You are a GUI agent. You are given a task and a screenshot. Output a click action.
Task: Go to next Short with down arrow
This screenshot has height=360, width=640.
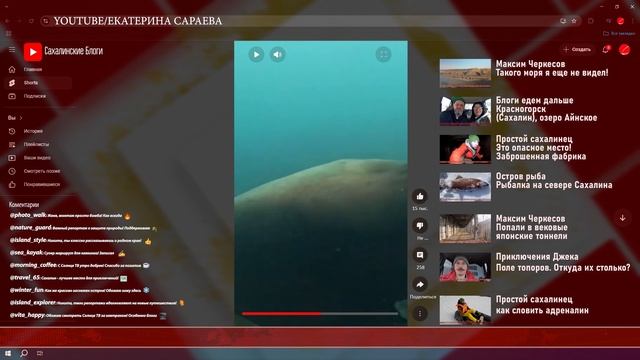622,218
